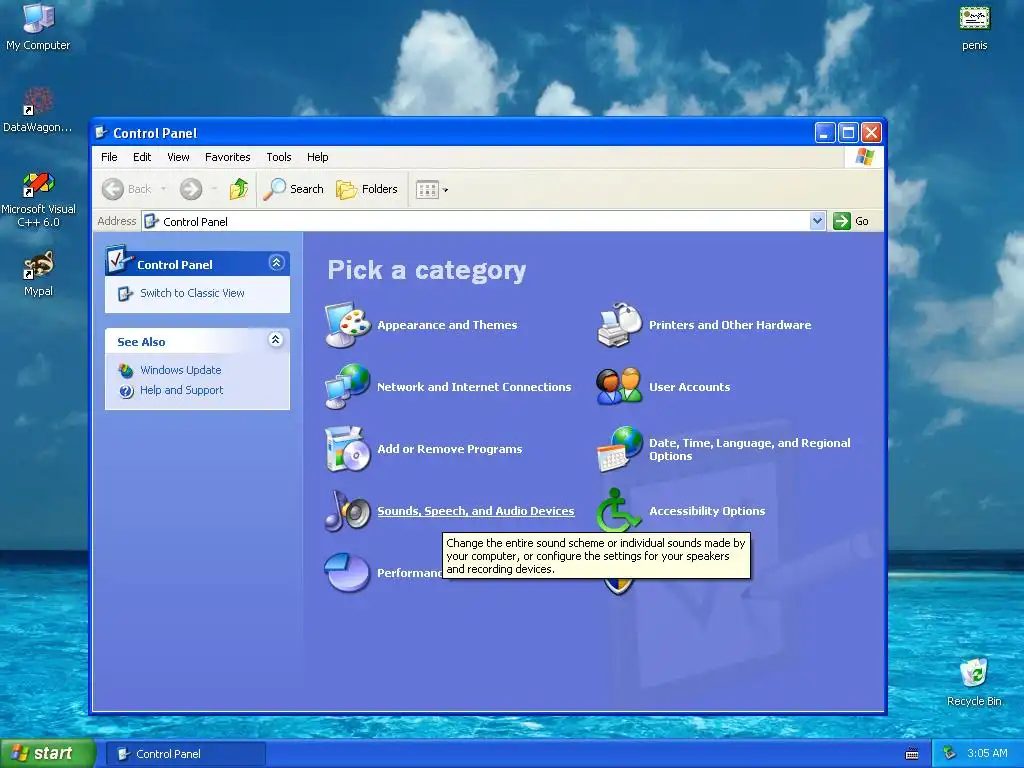This screenshot has width=1024, height=768.
Task: Click the Sounds, Speech, and Audio Devices speaker icon
Action: pos(348,511)
